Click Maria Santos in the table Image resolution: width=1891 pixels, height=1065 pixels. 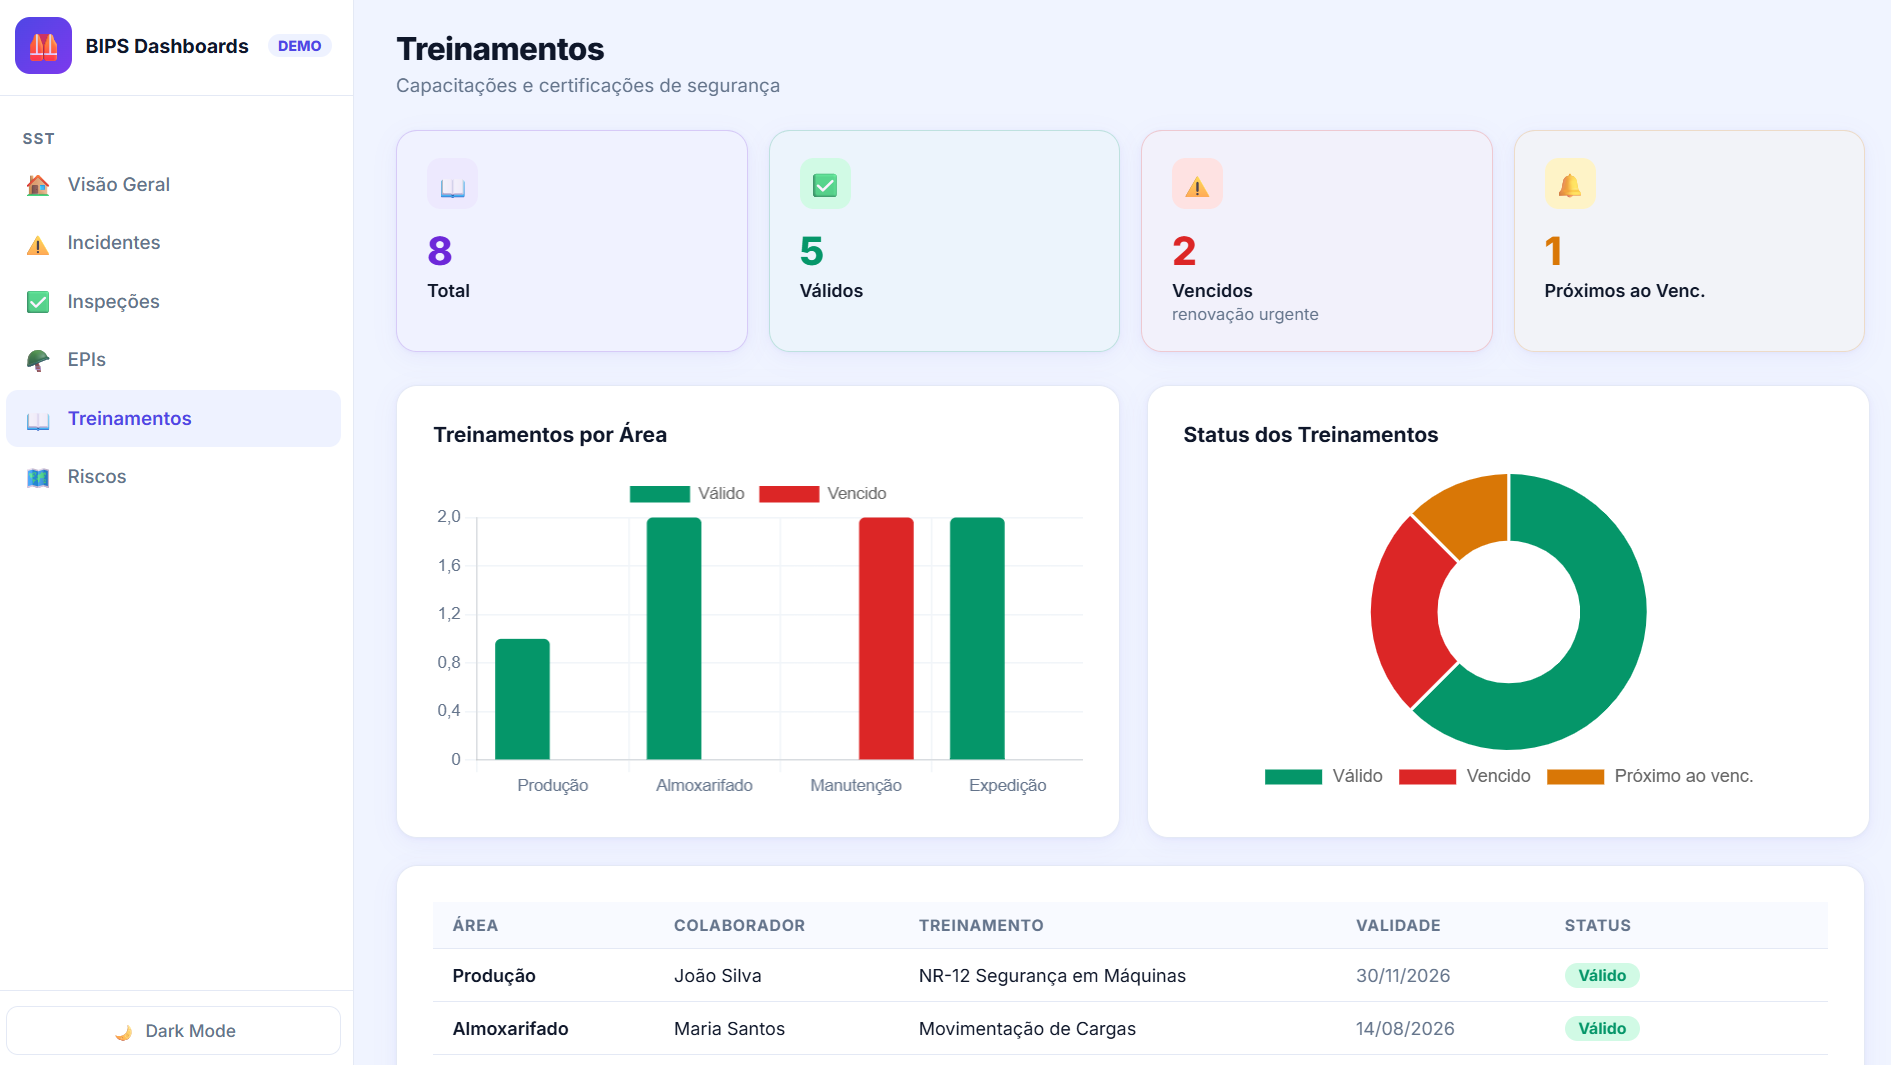click(x=729, y=1029)
